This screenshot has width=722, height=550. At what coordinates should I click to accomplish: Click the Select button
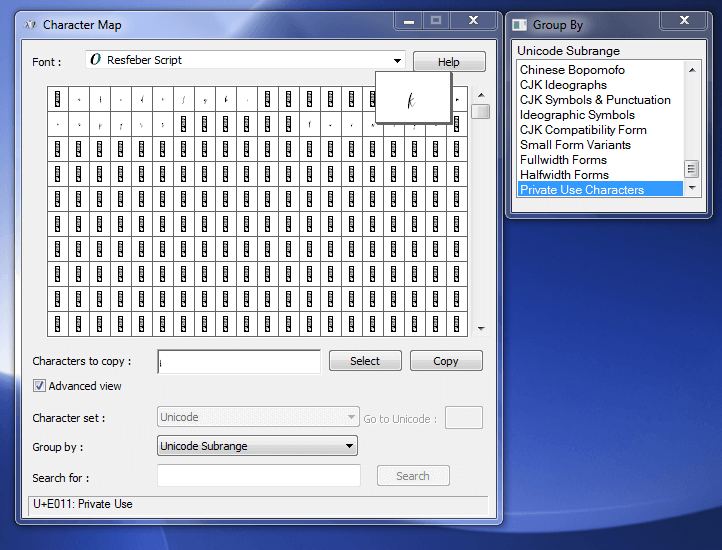(365, 361)
